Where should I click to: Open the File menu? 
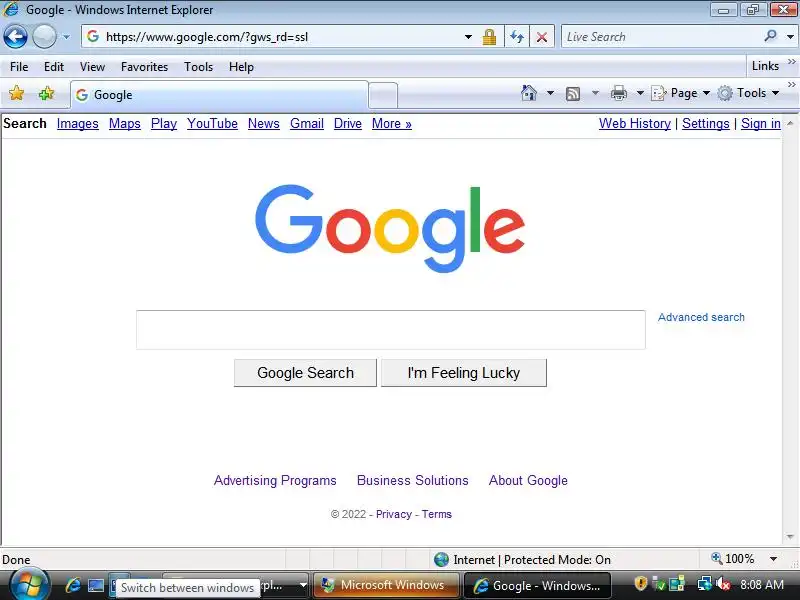[x=19, y=67]
